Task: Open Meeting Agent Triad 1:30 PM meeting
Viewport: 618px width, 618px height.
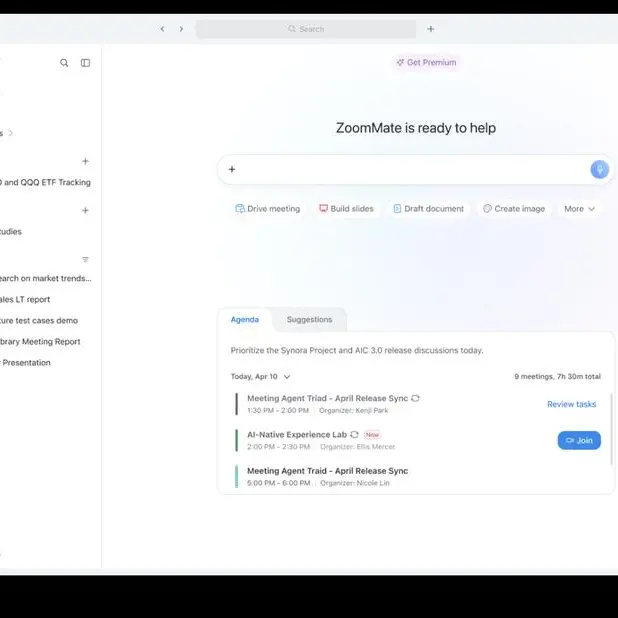Action: click(x=327, y=398)
